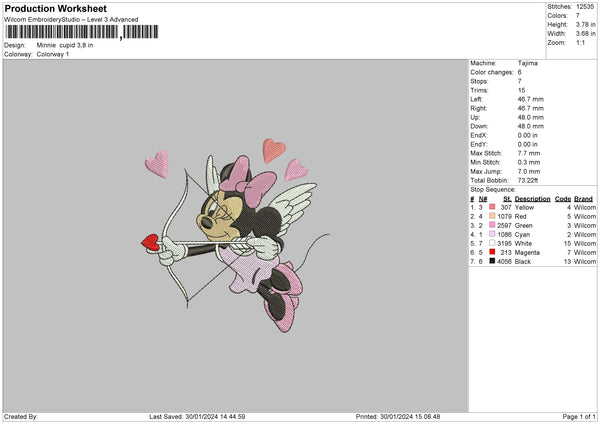Viewport: 600px width, 424px height.
Task: Select the peach swatch in the Red row
Action: coord(492,216)
